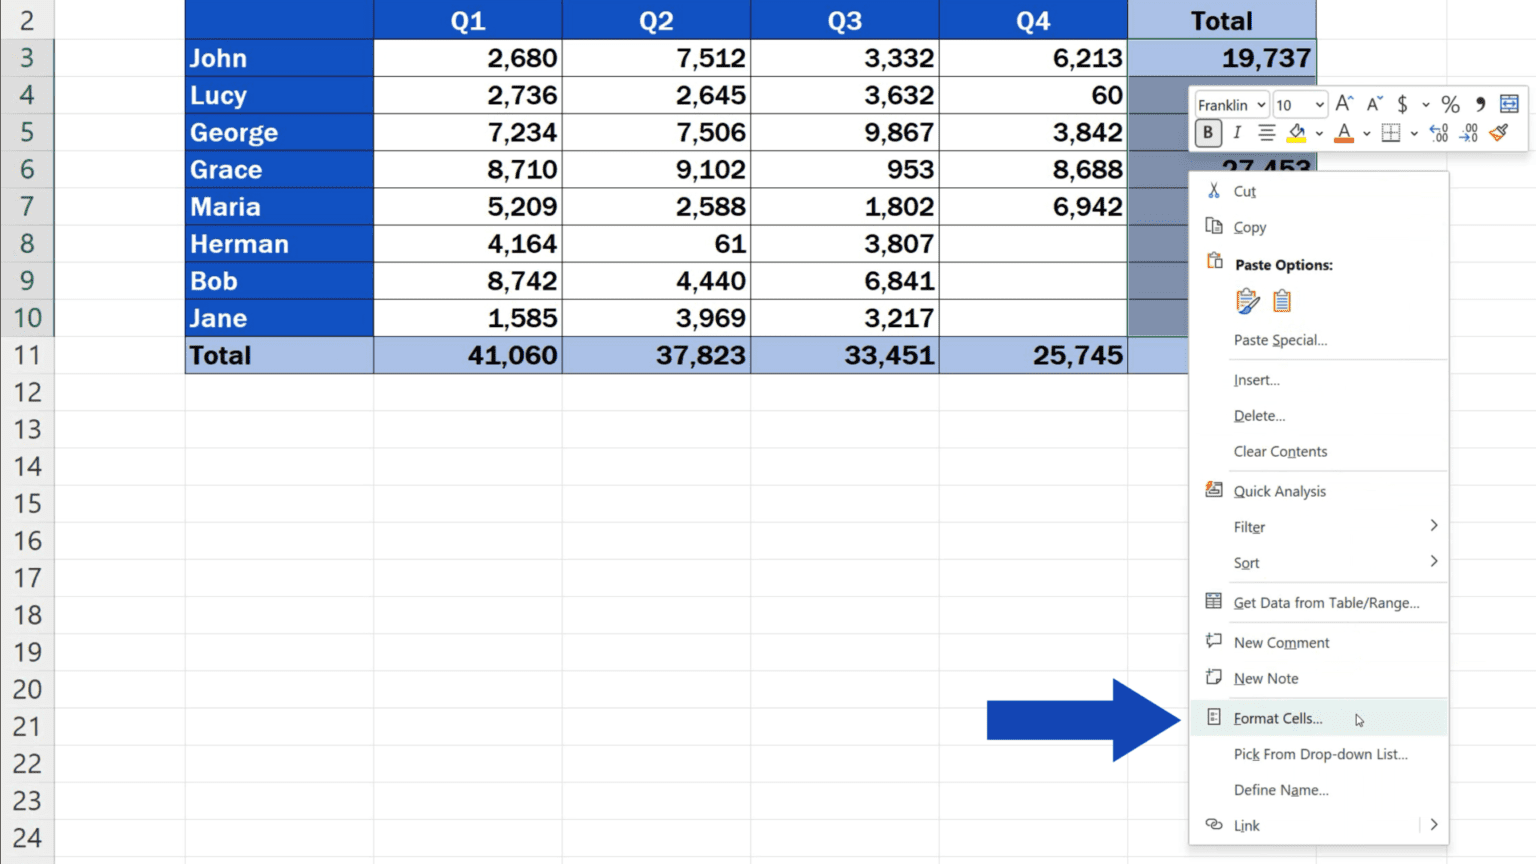Image resolution: width=1536 pixels, height=864 pixels.
Task: Toggle Merge and Center
Action: point(1510,104)
